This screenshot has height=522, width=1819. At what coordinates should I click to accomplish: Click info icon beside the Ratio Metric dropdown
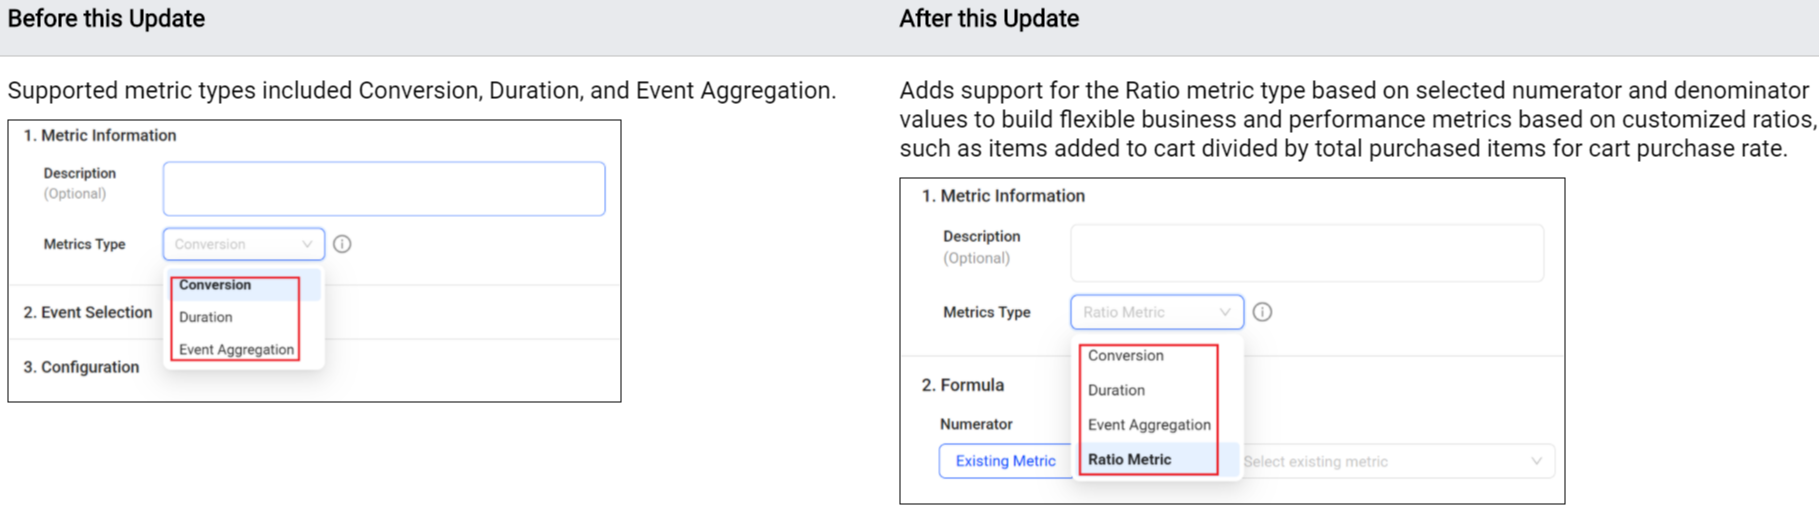point(1262,312)
